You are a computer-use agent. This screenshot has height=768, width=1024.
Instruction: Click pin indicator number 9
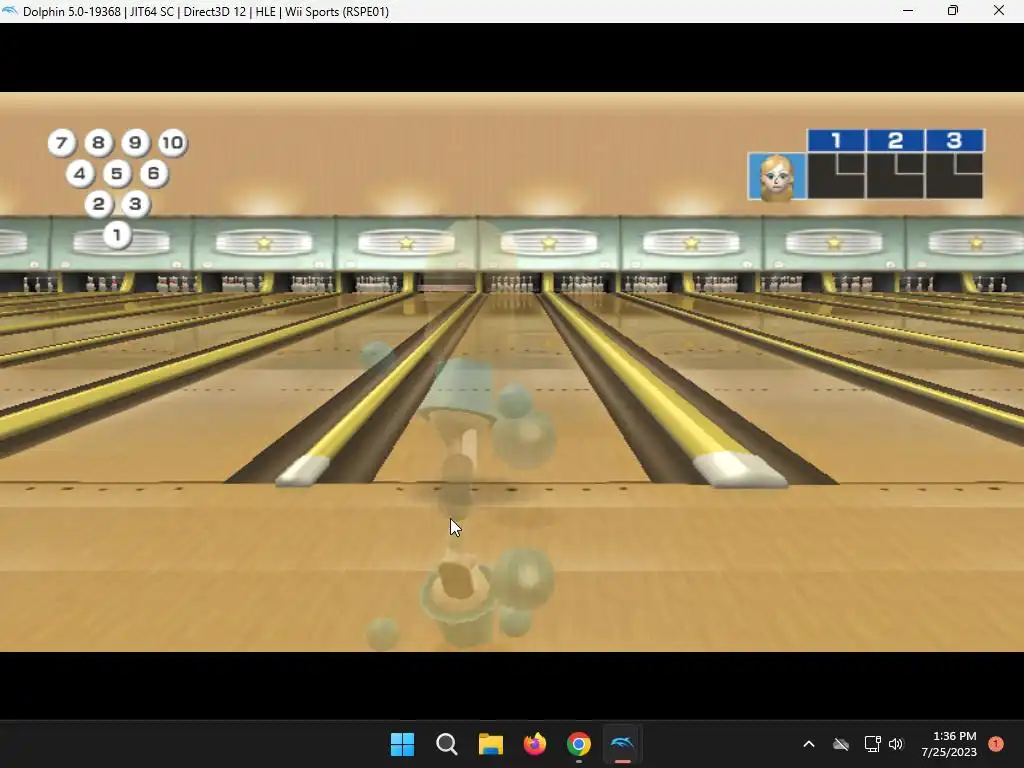[x=135, y=142]
